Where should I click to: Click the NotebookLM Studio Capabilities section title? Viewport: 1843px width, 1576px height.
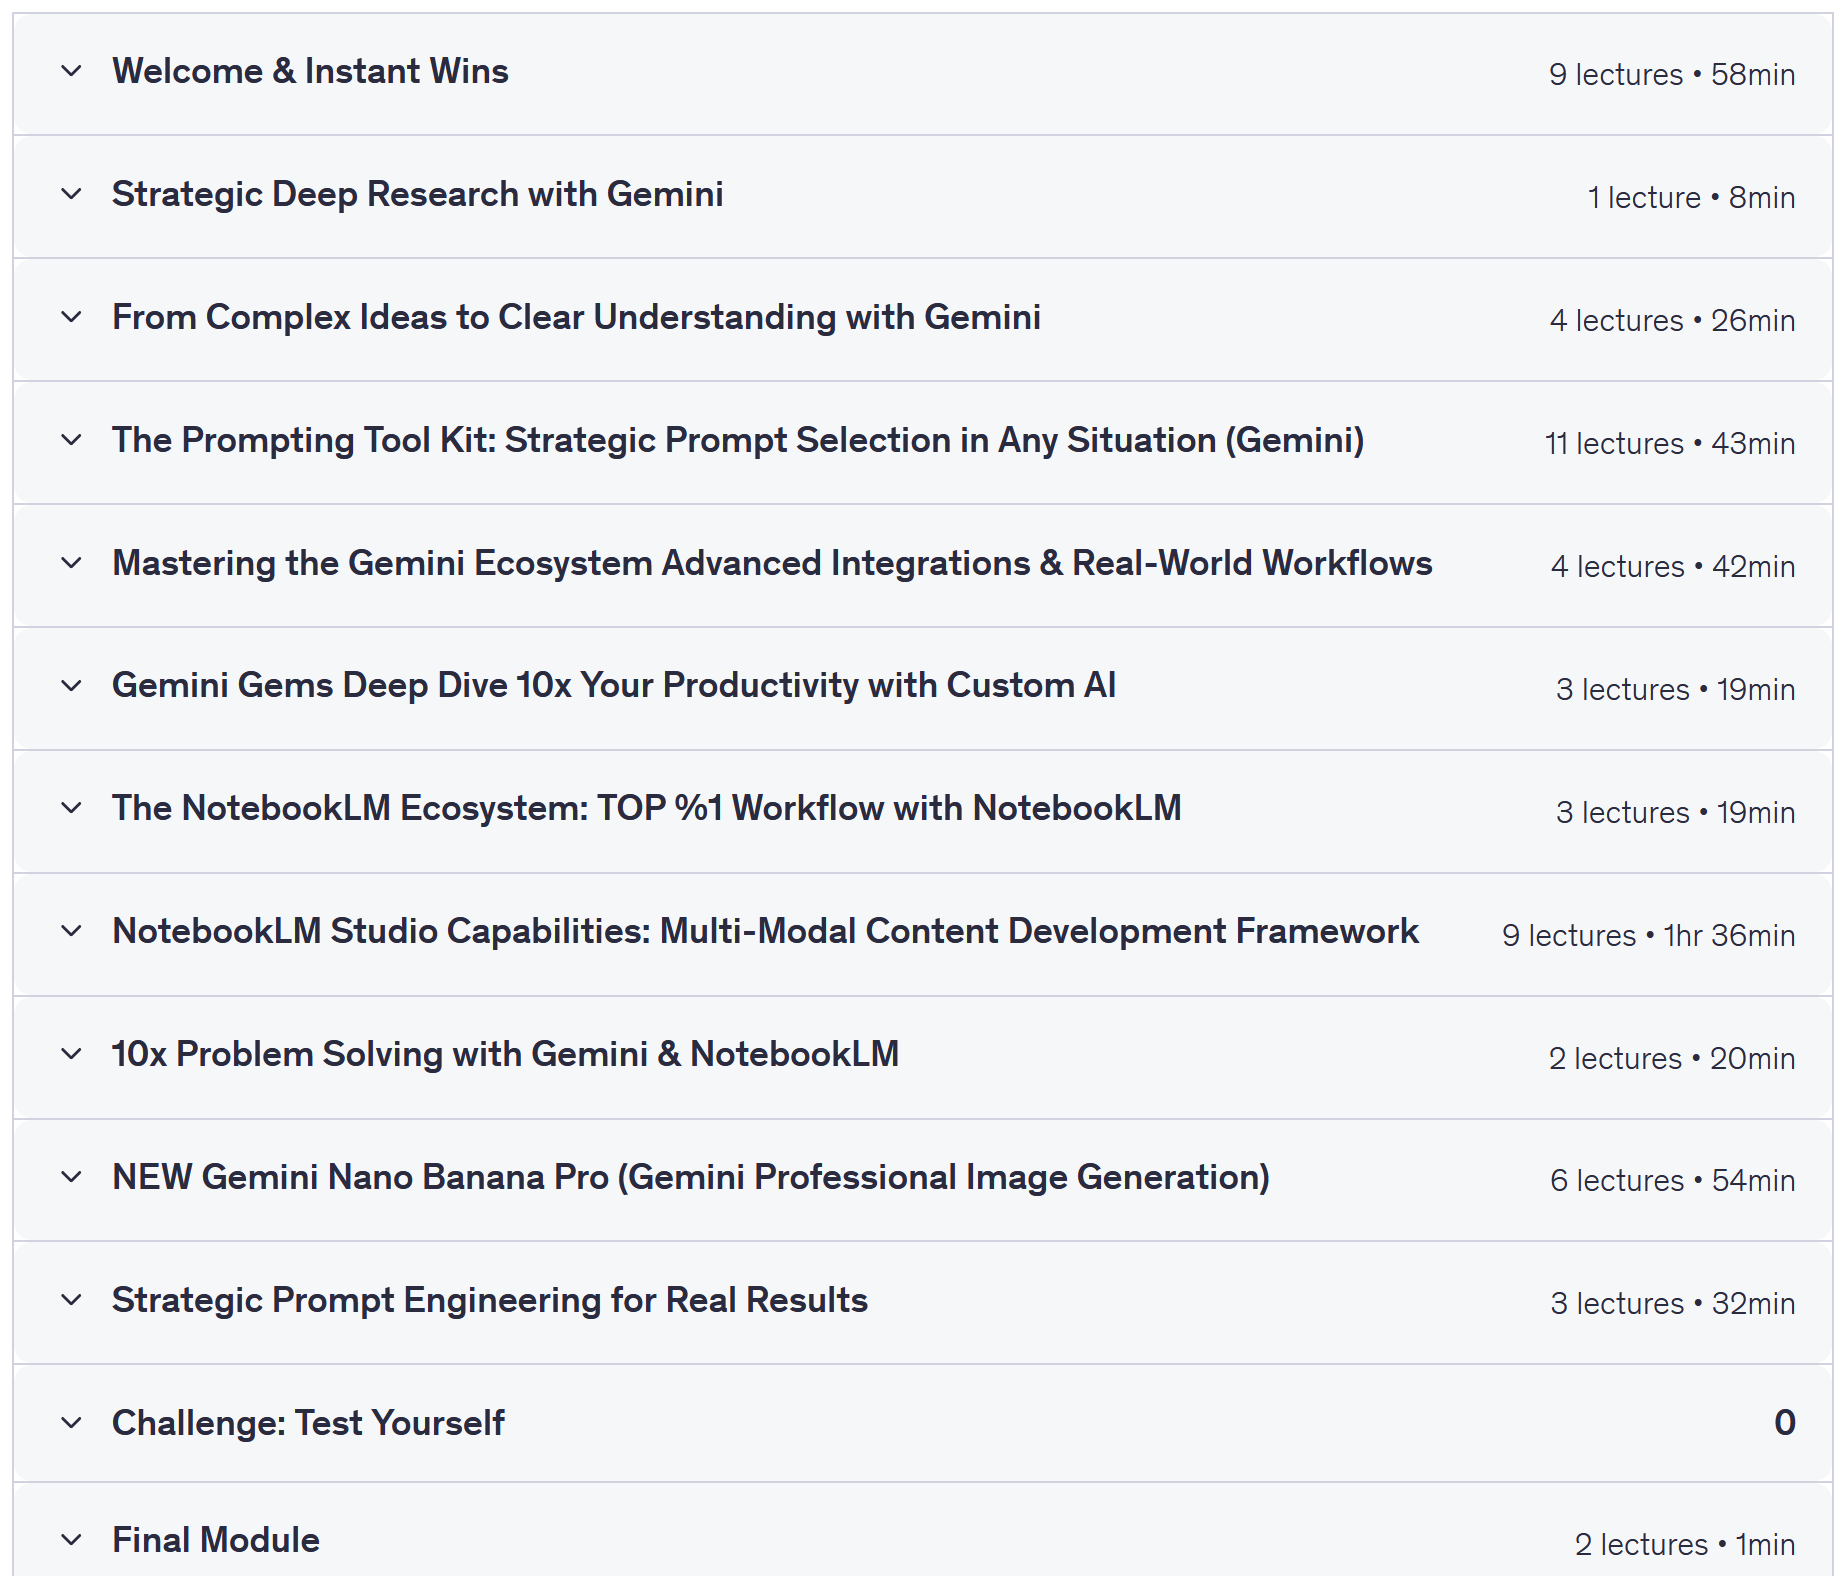[x=765, y=931]
